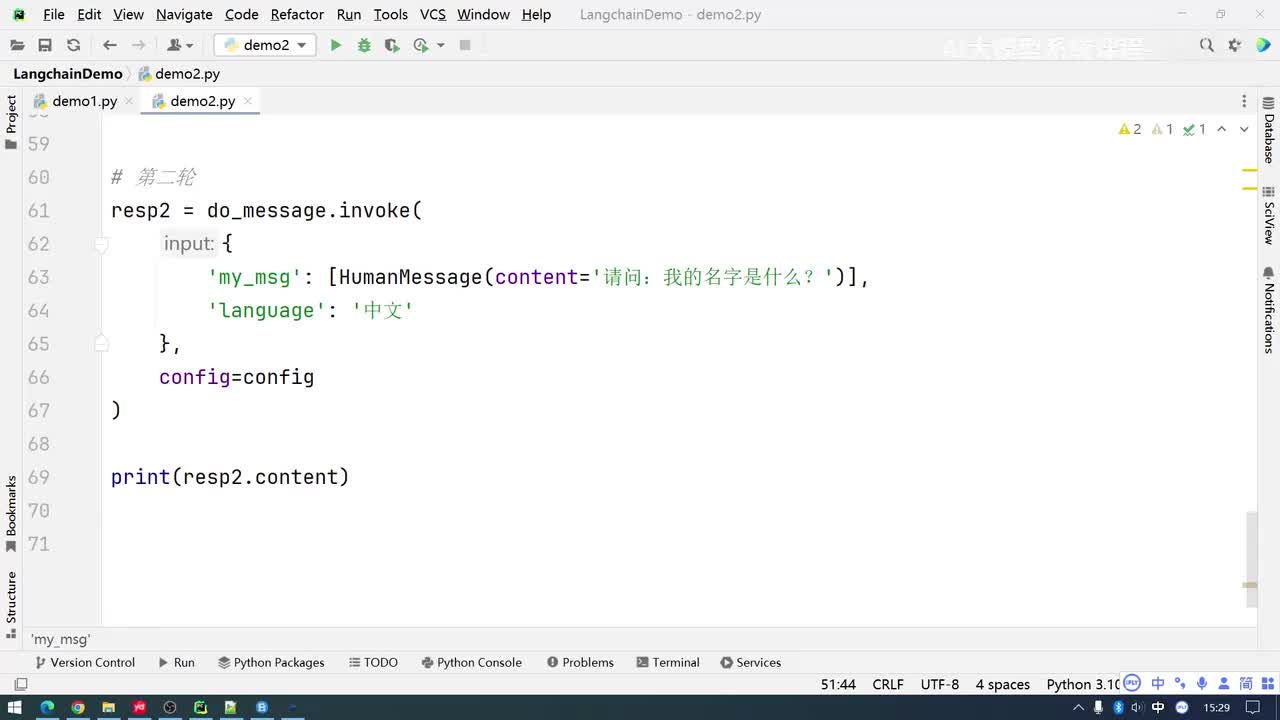Open the Tools menu

point(390,14)
